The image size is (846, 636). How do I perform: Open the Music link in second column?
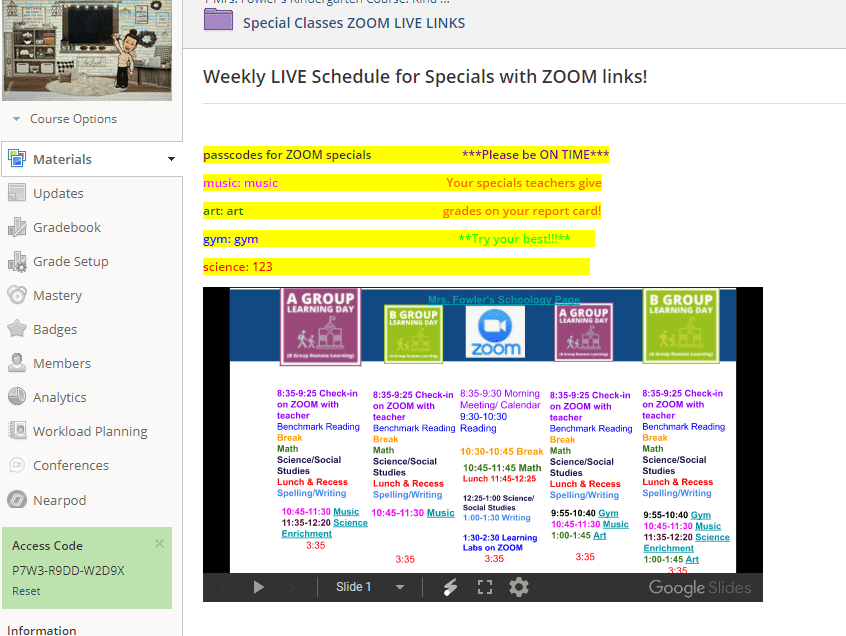coord(440,513)
